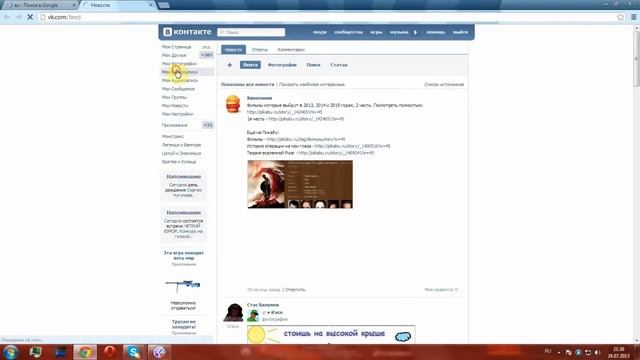Open the purple app icon after Skype in the taskbar
This screenshot has width=640, height=360.
pyautogui.click(x=158, y=352)
